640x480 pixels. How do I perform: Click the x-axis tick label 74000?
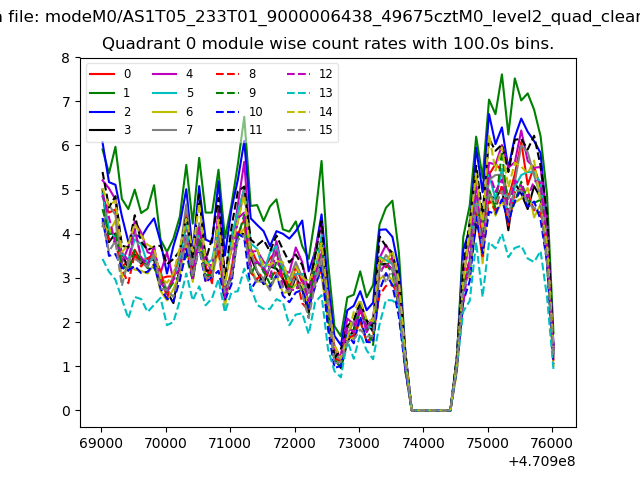click(423, 441)
